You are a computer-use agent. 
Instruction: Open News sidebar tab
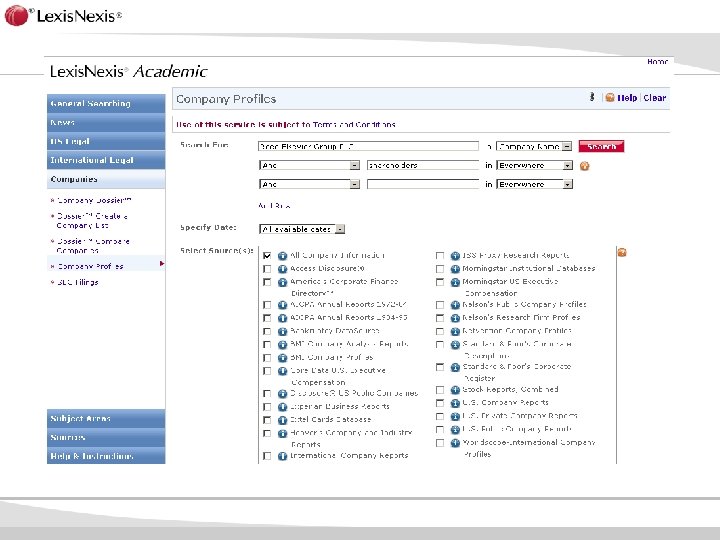point(106,123)
